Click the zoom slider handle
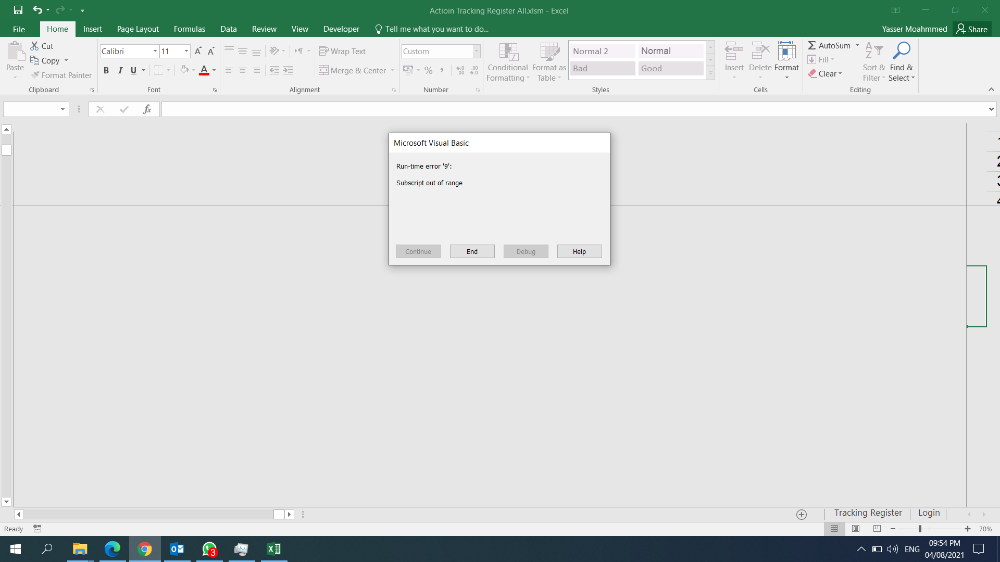 [x=920, y=529]
